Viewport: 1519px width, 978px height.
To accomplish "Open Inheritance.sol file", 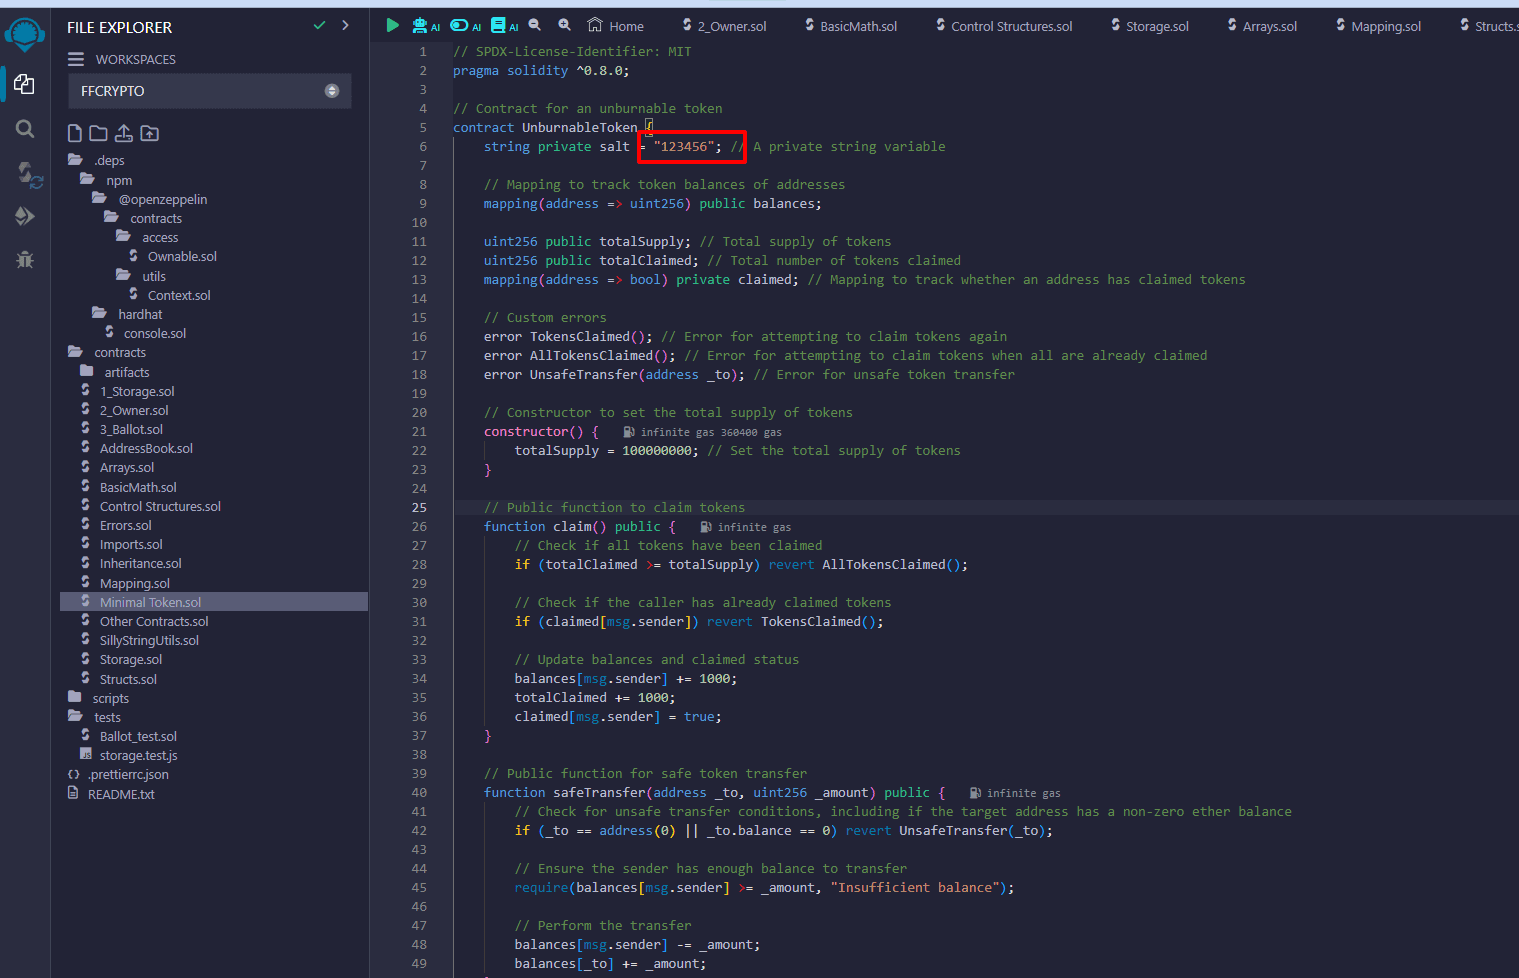I will click(131, 563).
